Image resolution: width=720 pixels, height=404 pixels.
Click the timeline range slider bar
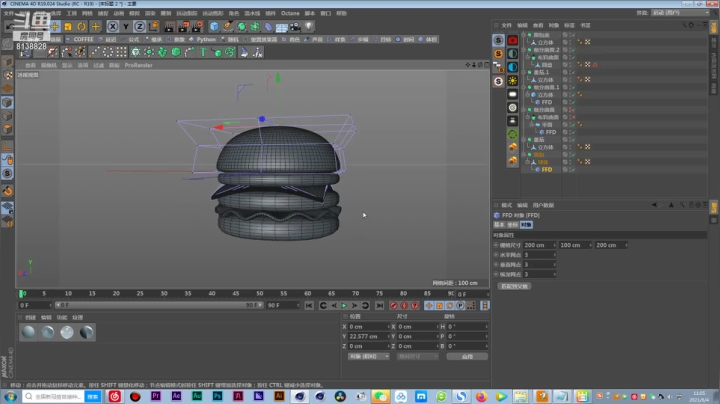tap(159, 305)
